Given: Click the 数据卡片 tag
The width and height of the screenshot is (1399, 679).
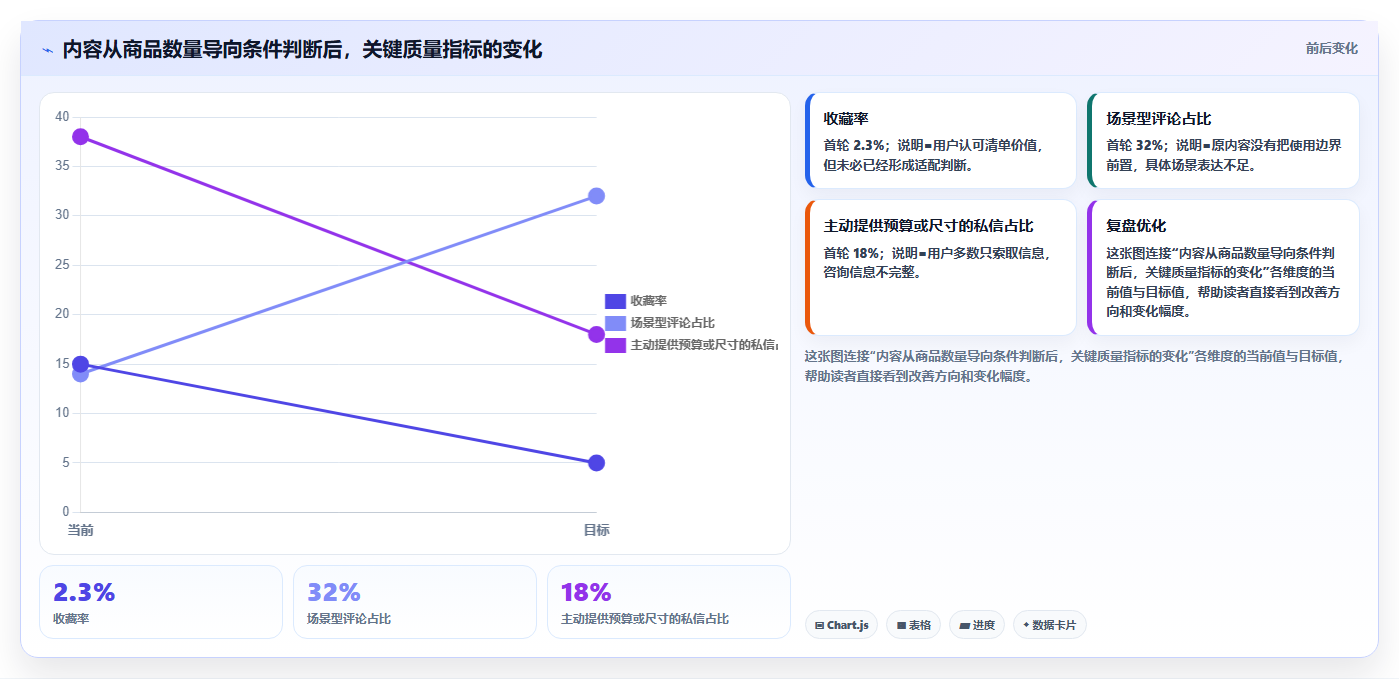Looking at the screenshot, I should pos(1049,625).
